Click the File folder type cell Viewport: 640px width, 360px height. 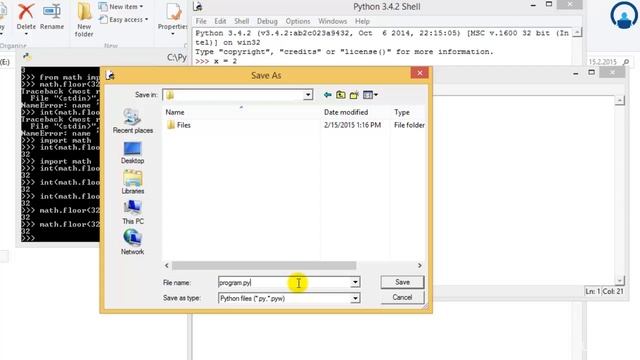pos(409,125)
